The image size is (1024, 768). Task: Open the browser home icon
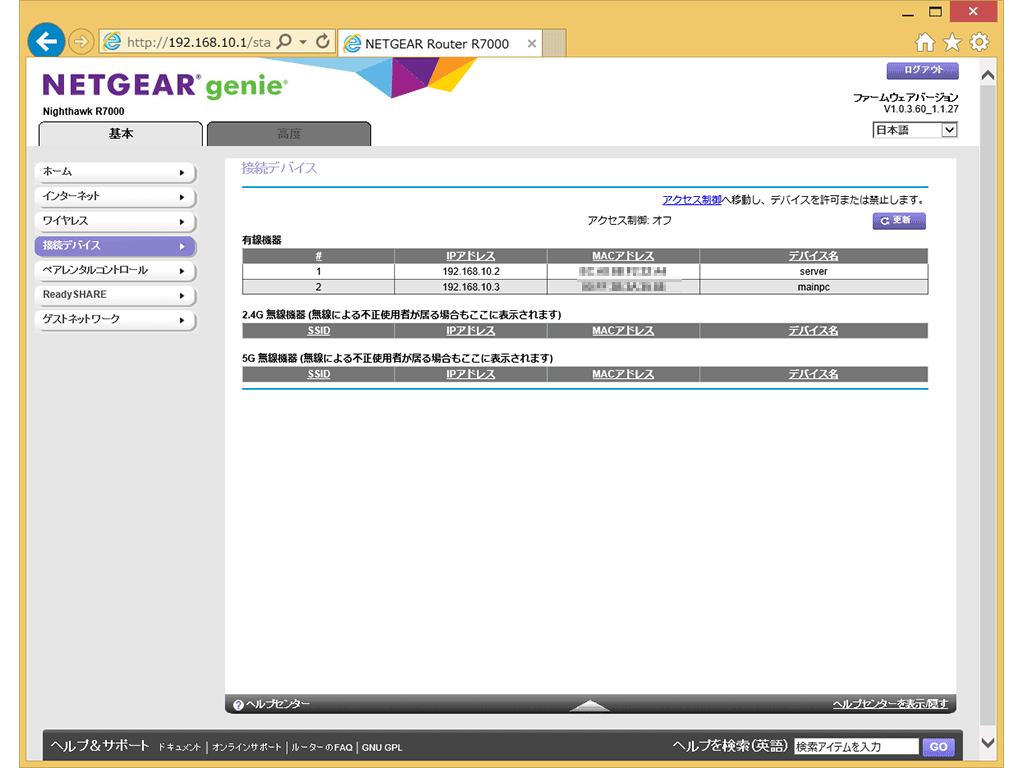click(x=925, y=42)
